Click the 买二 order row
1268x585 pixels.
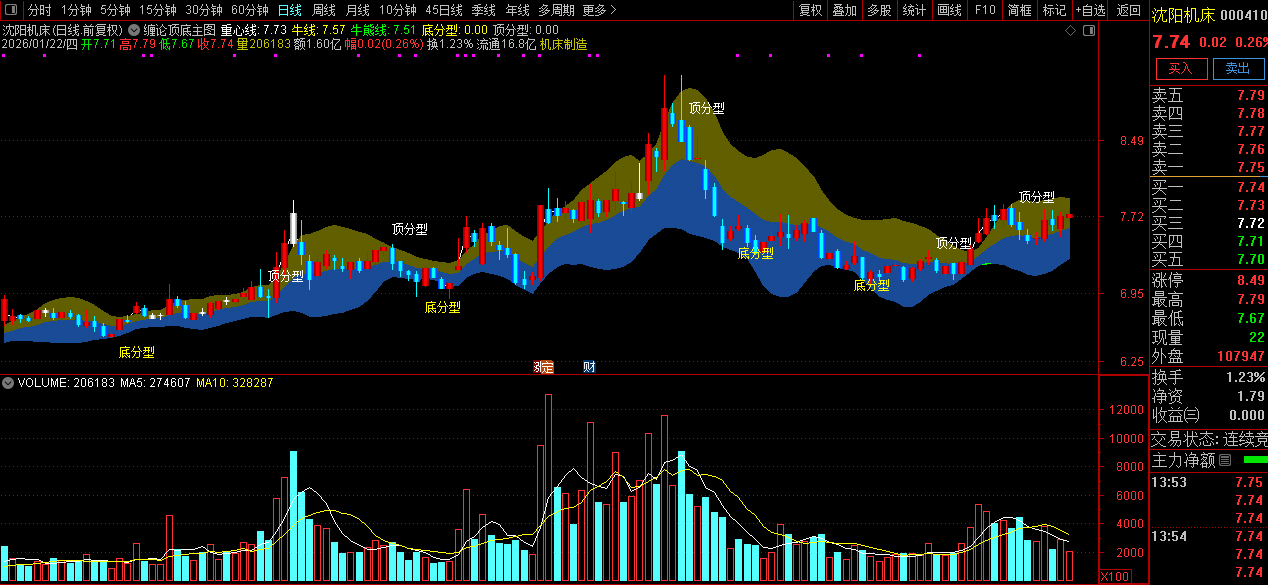pos(1208,206)
